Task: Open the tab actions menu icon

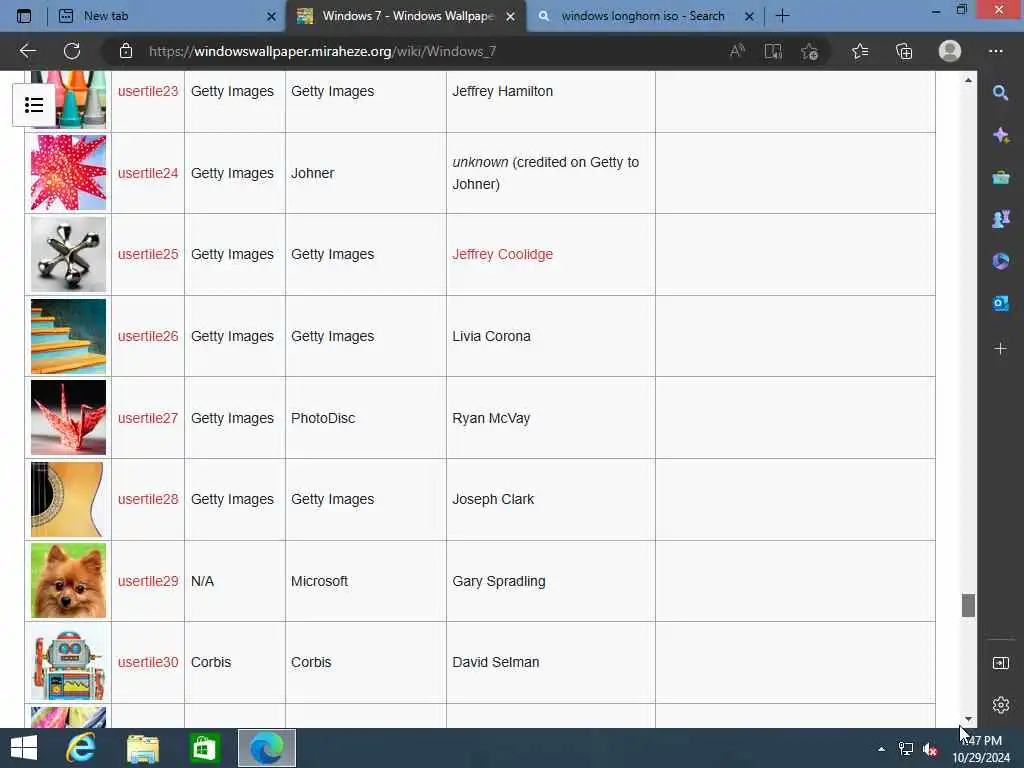Action: (x=24, y=16)
